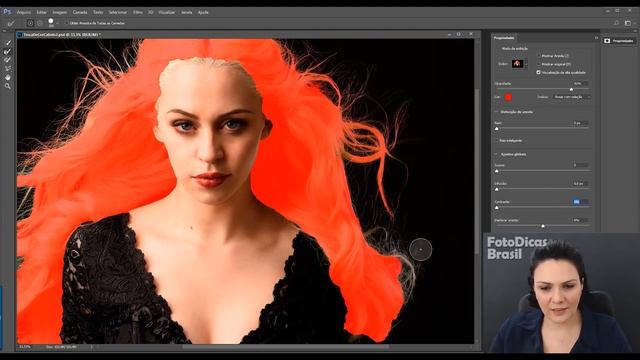Toggle the Raio inteligente checkbox
Screen dimensions: 640x360
click(x=497, y=140)
